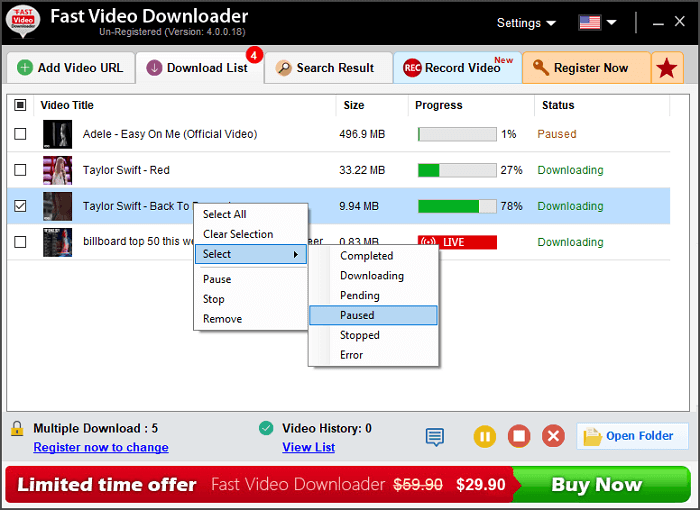This screenshot has height=510, width=700.
Task: Sort by the Size column header
Action: coord(372,105)
